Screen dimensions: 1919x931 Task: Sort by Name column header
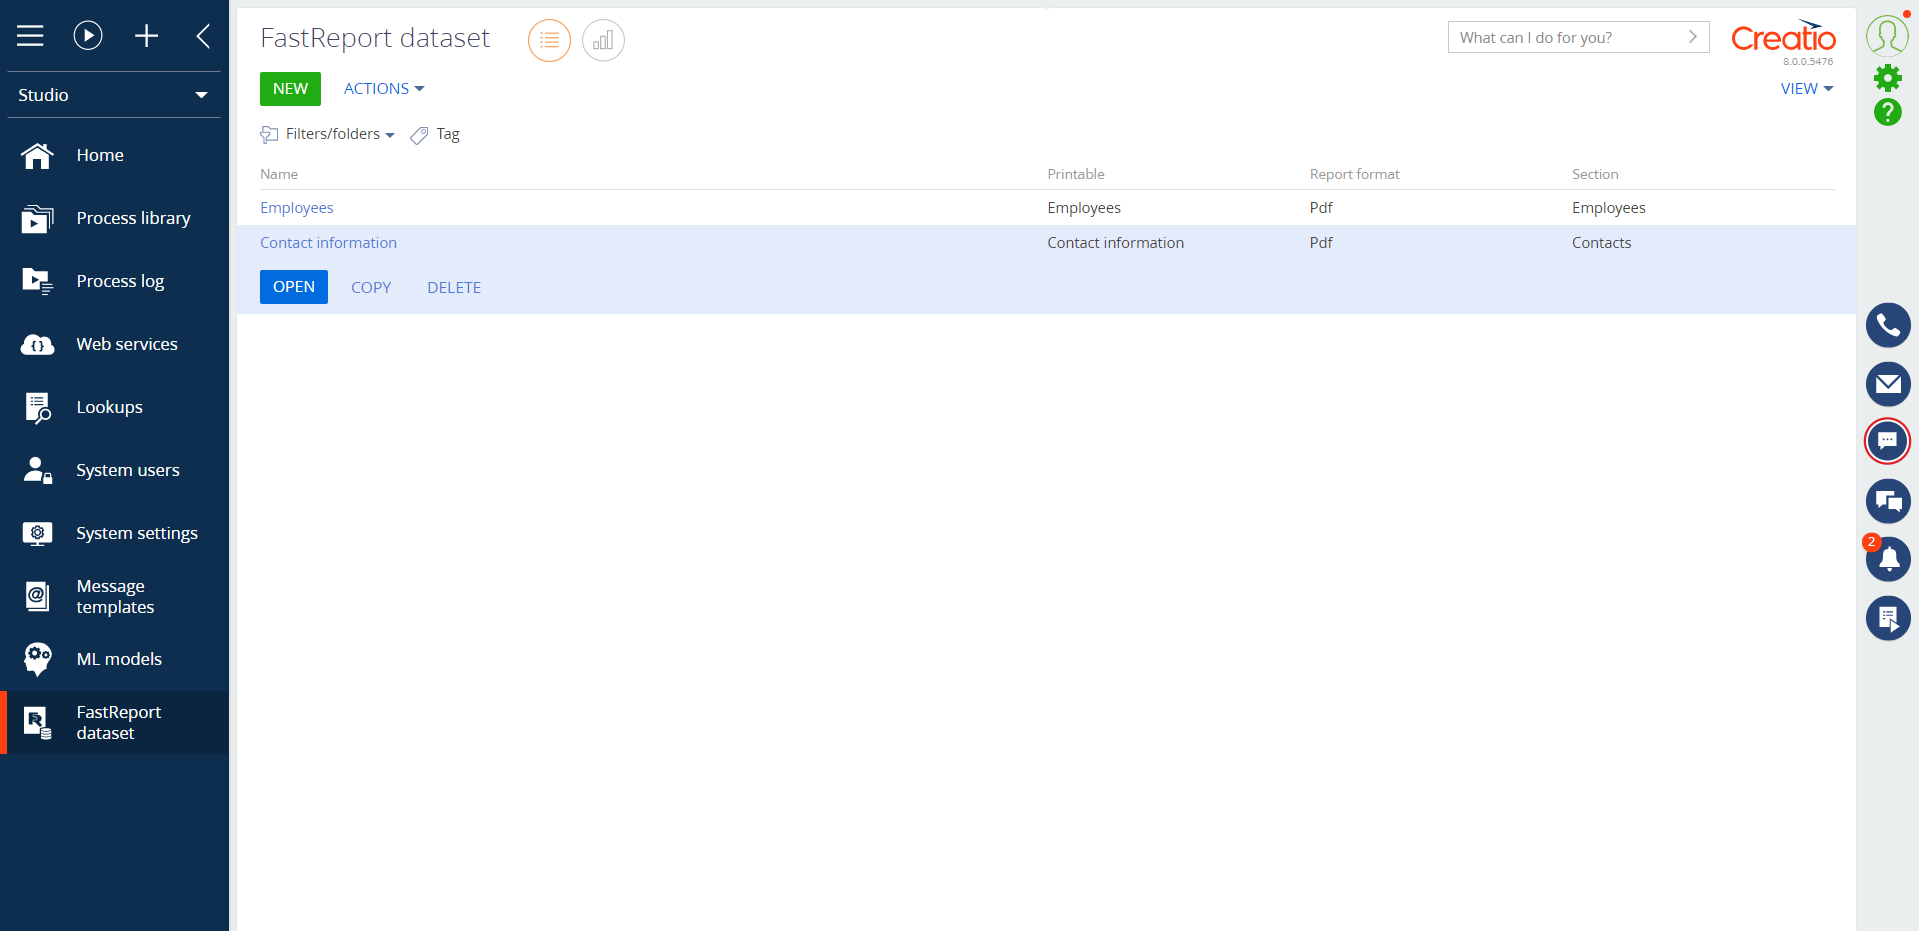click(x=279, y=174)
